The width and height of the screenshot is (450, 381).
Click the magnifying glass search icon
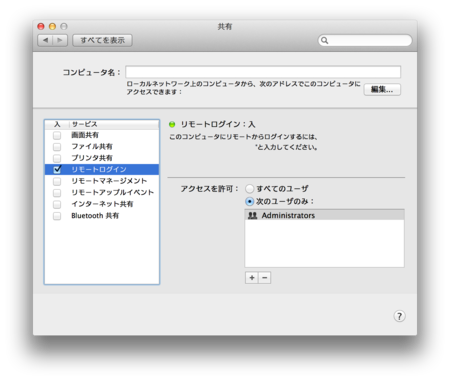click(324, 41)
